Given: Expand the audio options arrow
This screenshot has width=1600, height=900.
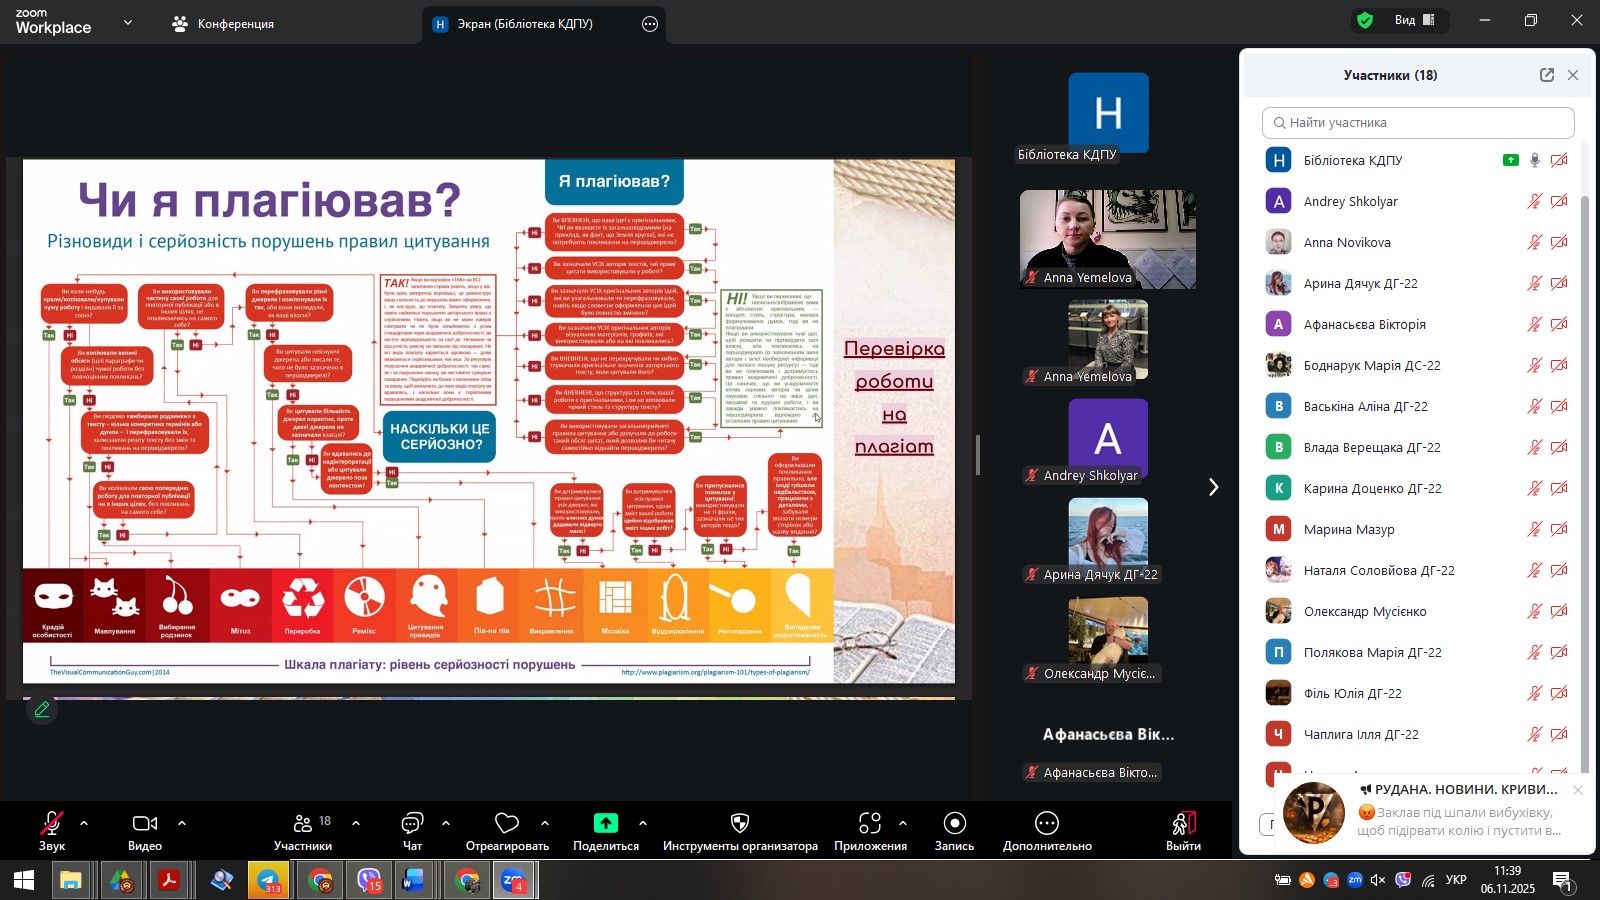Looking at the screenshot, I should coord(84,823).
